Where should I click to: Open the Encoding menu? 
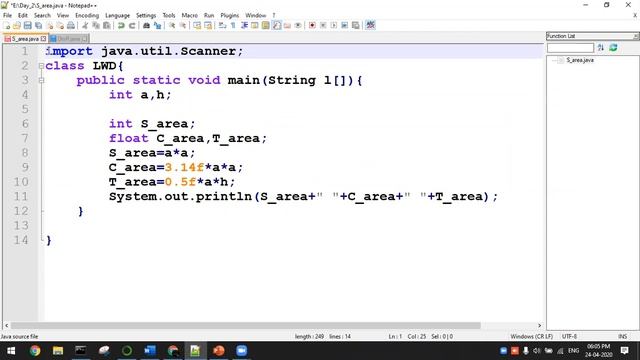pyautogui.click(x=87, y=16)
